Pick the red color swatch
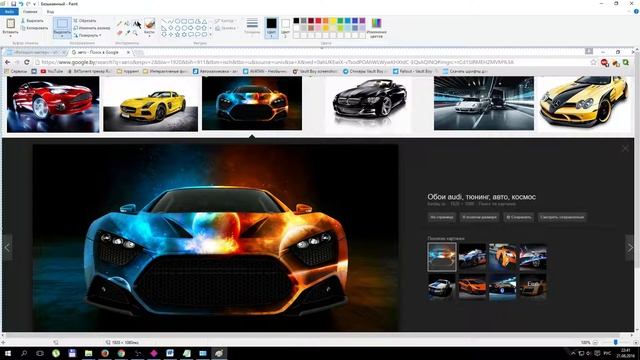The image size is (640, 360). point(318,21)
